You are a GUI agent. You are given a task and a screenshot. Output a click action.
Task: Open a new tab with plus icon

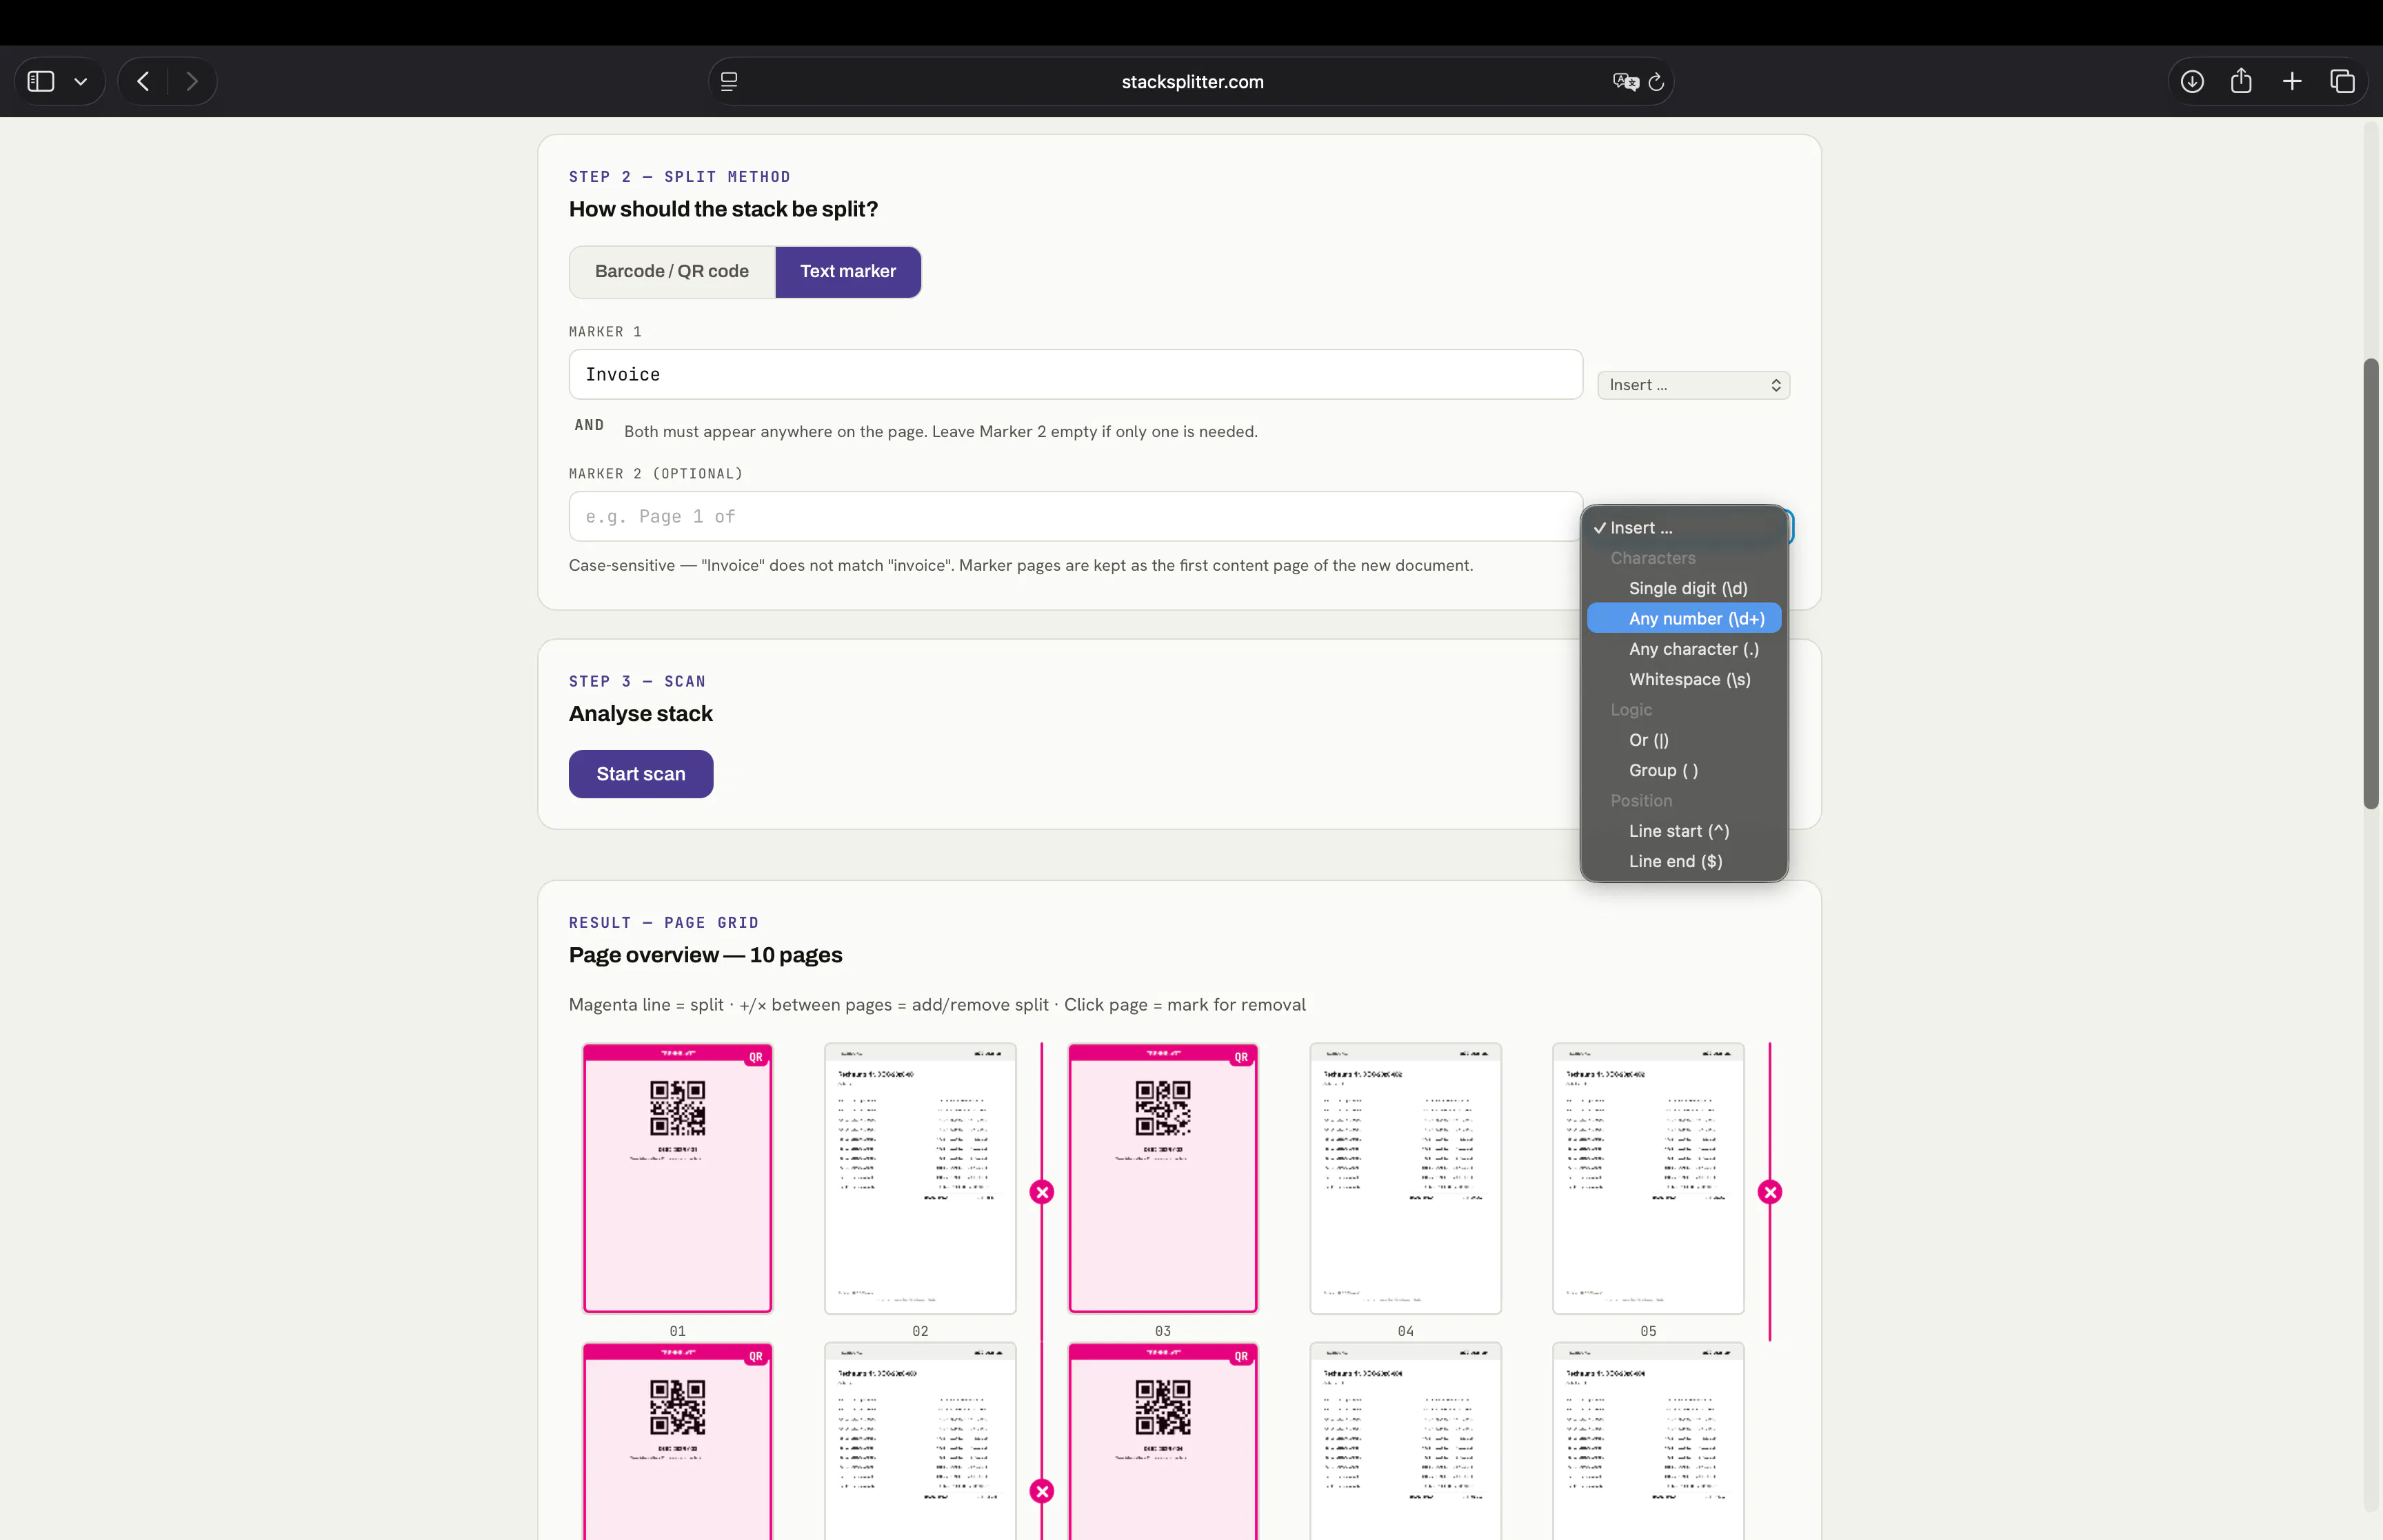[x=2292, y=81]
